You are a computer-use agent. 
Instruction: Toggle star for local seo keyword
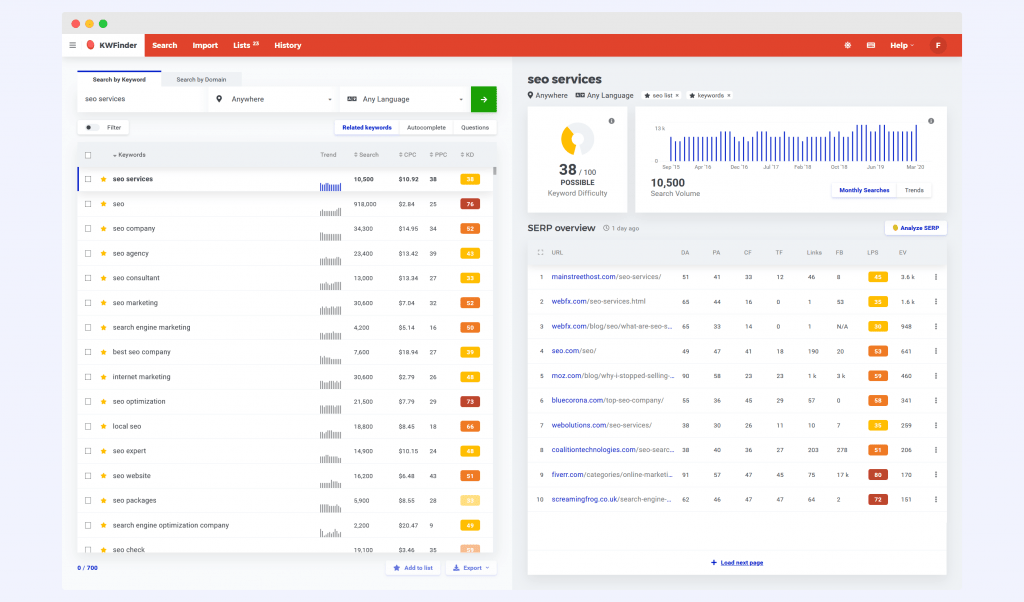pos(103,426)
